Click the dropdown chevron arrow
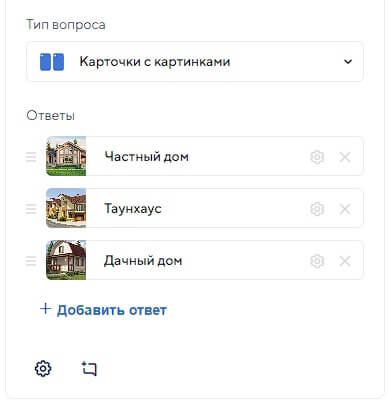This screenshot has height=407, width=389. (348, 62)
